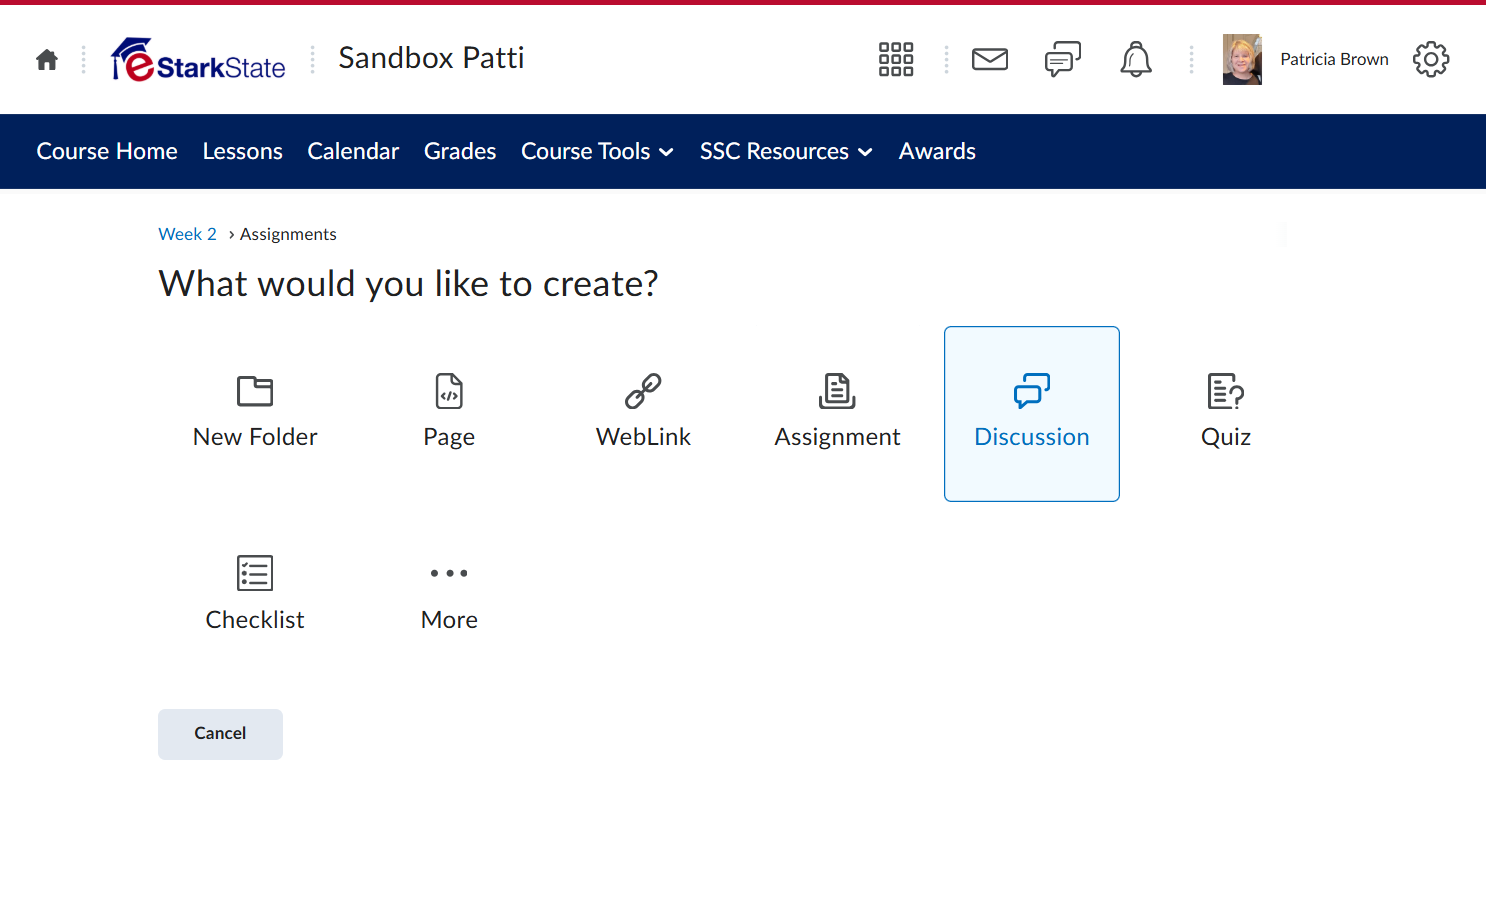The image size is (1486, 909).
Task: Choose the Page document icon
Action: pyautogui.click(x=449, y=391)
